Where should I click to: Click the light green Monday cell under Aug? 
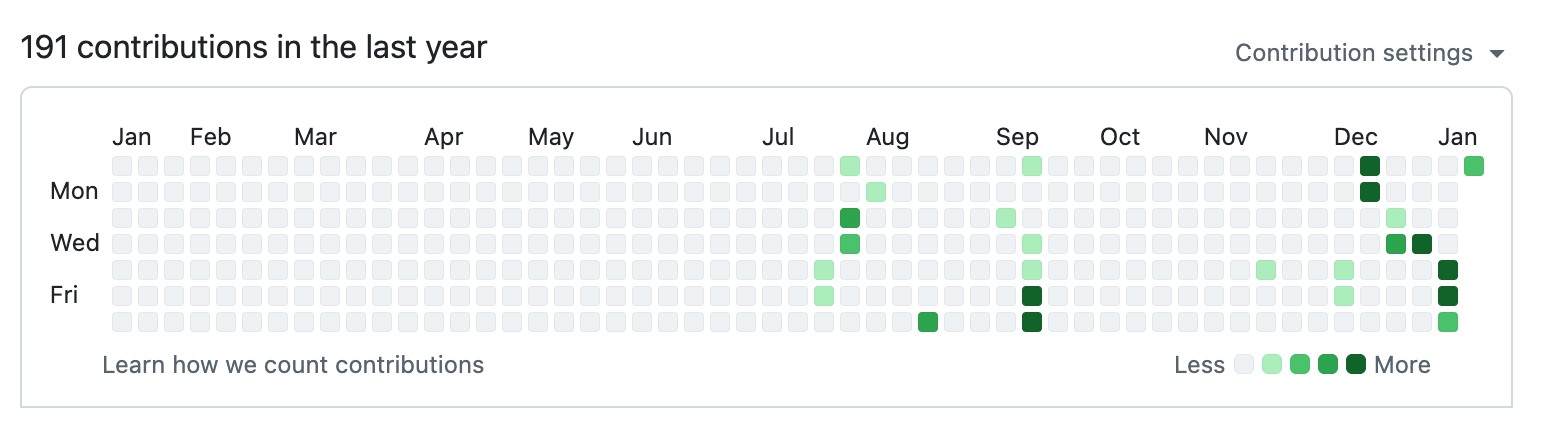876,192
